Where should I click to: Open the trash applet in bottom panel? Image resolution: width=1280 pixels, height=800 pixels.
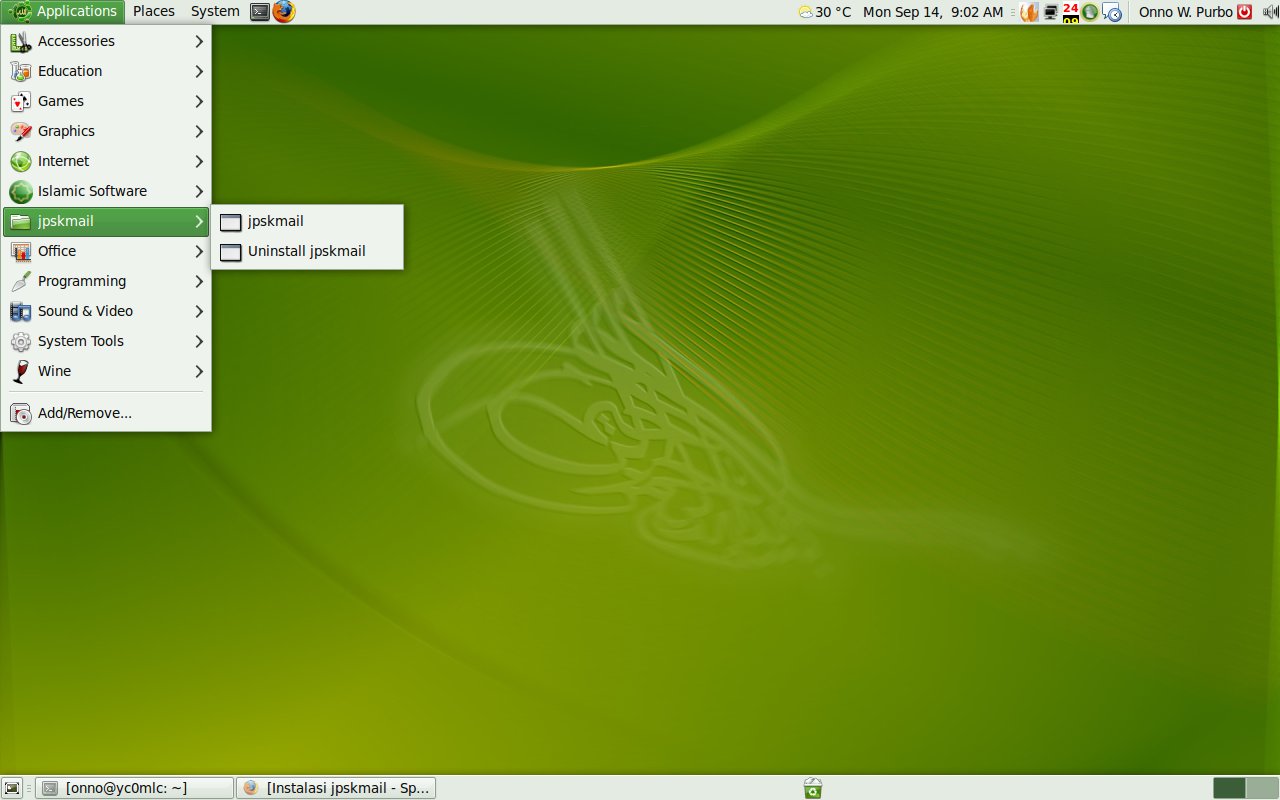click(x=813, y=788)
